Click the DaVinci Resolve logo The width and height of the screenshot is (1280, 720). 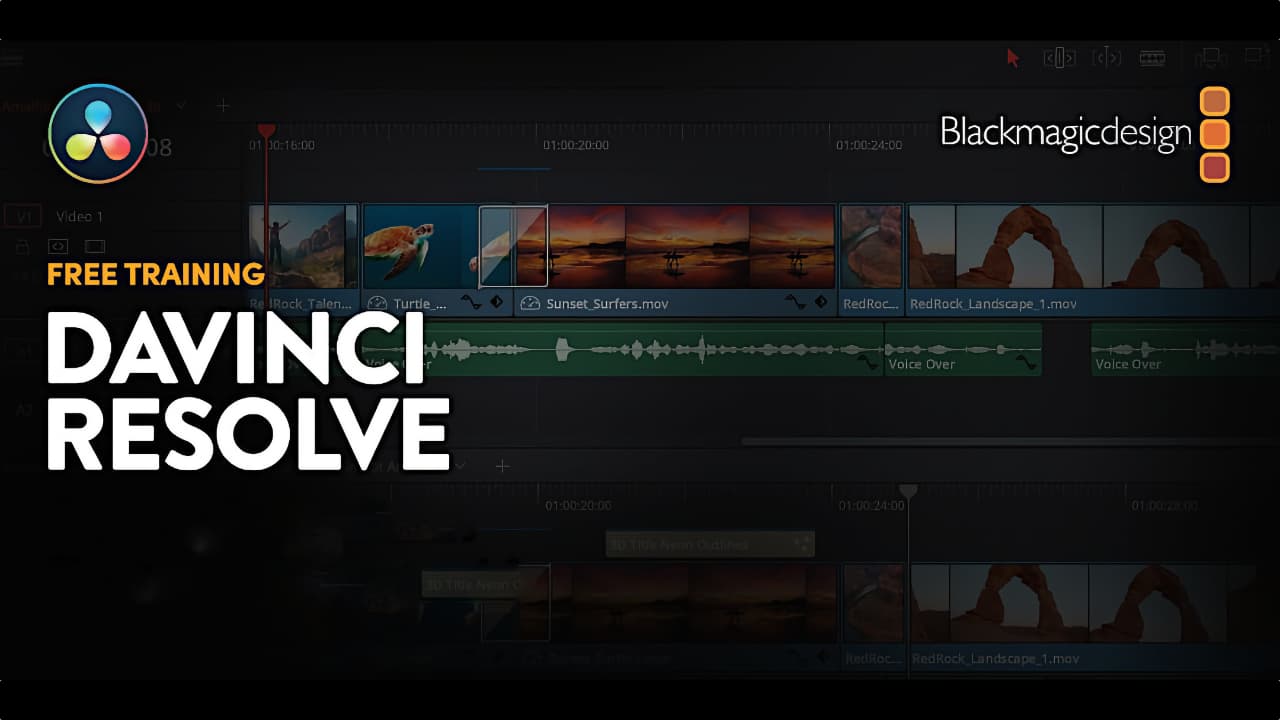tap(97, 133)
